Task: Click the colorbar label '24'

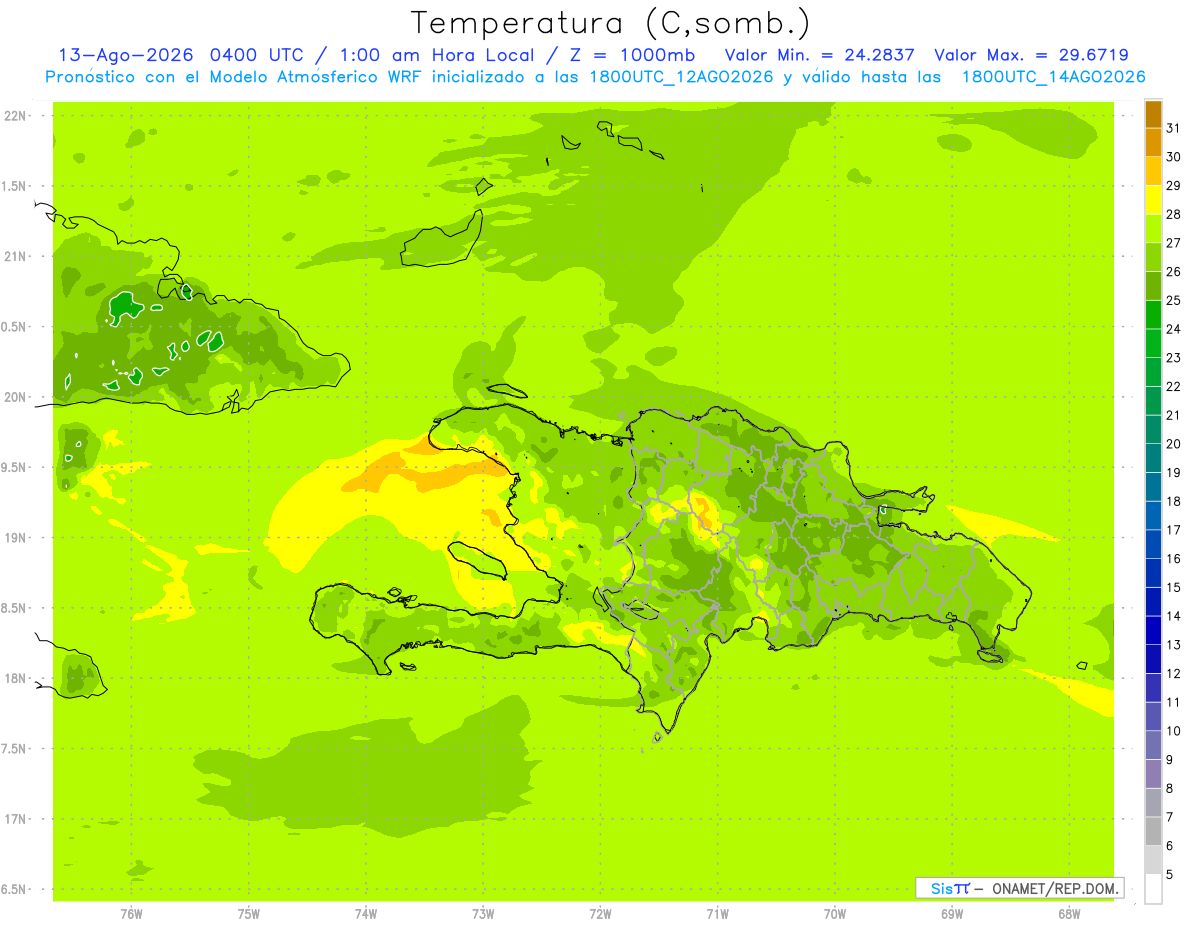Action: coord(1173,329)
